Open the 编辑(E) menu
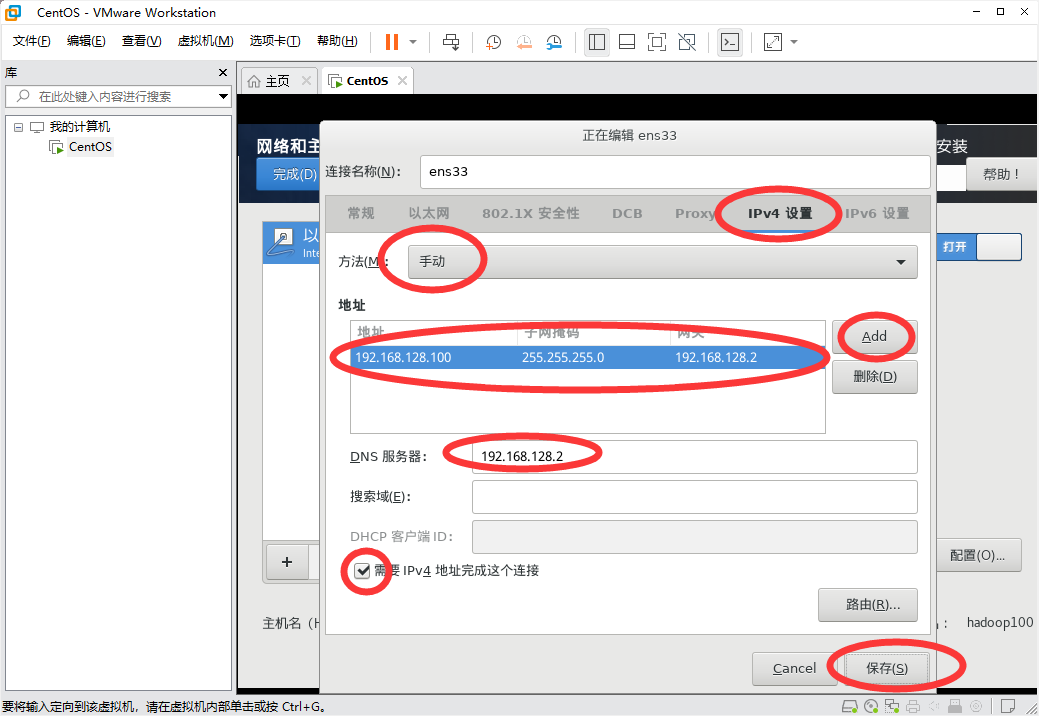Image resolution: width=1039 pixels, height=716 pixels. tap(86, 41)
